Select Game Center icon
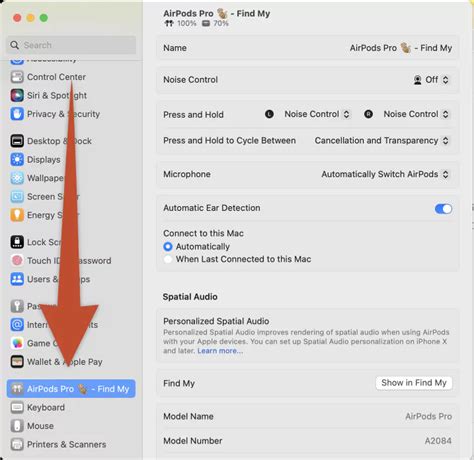The image size is (474, 460). 17,343
